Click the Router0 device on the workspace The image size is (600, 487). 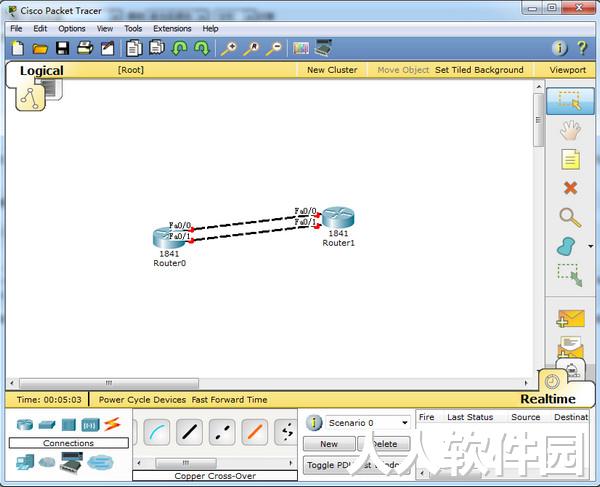(169, 238)
